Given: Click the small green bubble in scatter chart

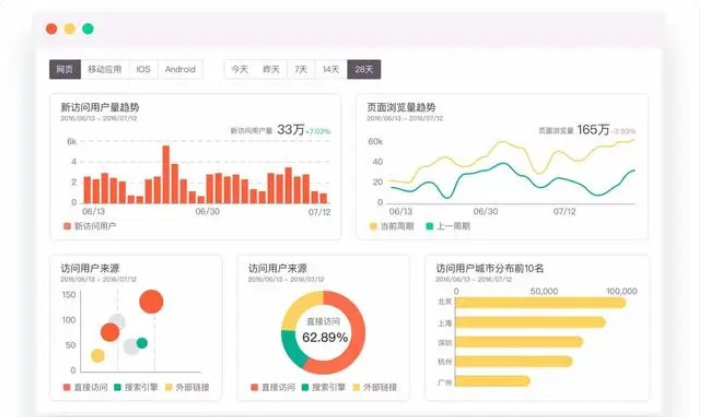Looking at the screenshot, I should [x=142, y=343].
